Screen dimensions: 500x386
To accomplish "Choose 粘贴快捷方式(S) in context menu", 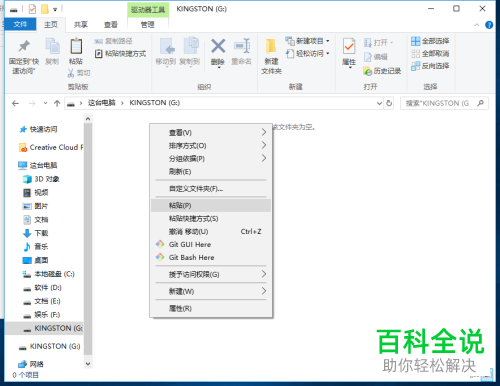I will click(x=211, y=219).
